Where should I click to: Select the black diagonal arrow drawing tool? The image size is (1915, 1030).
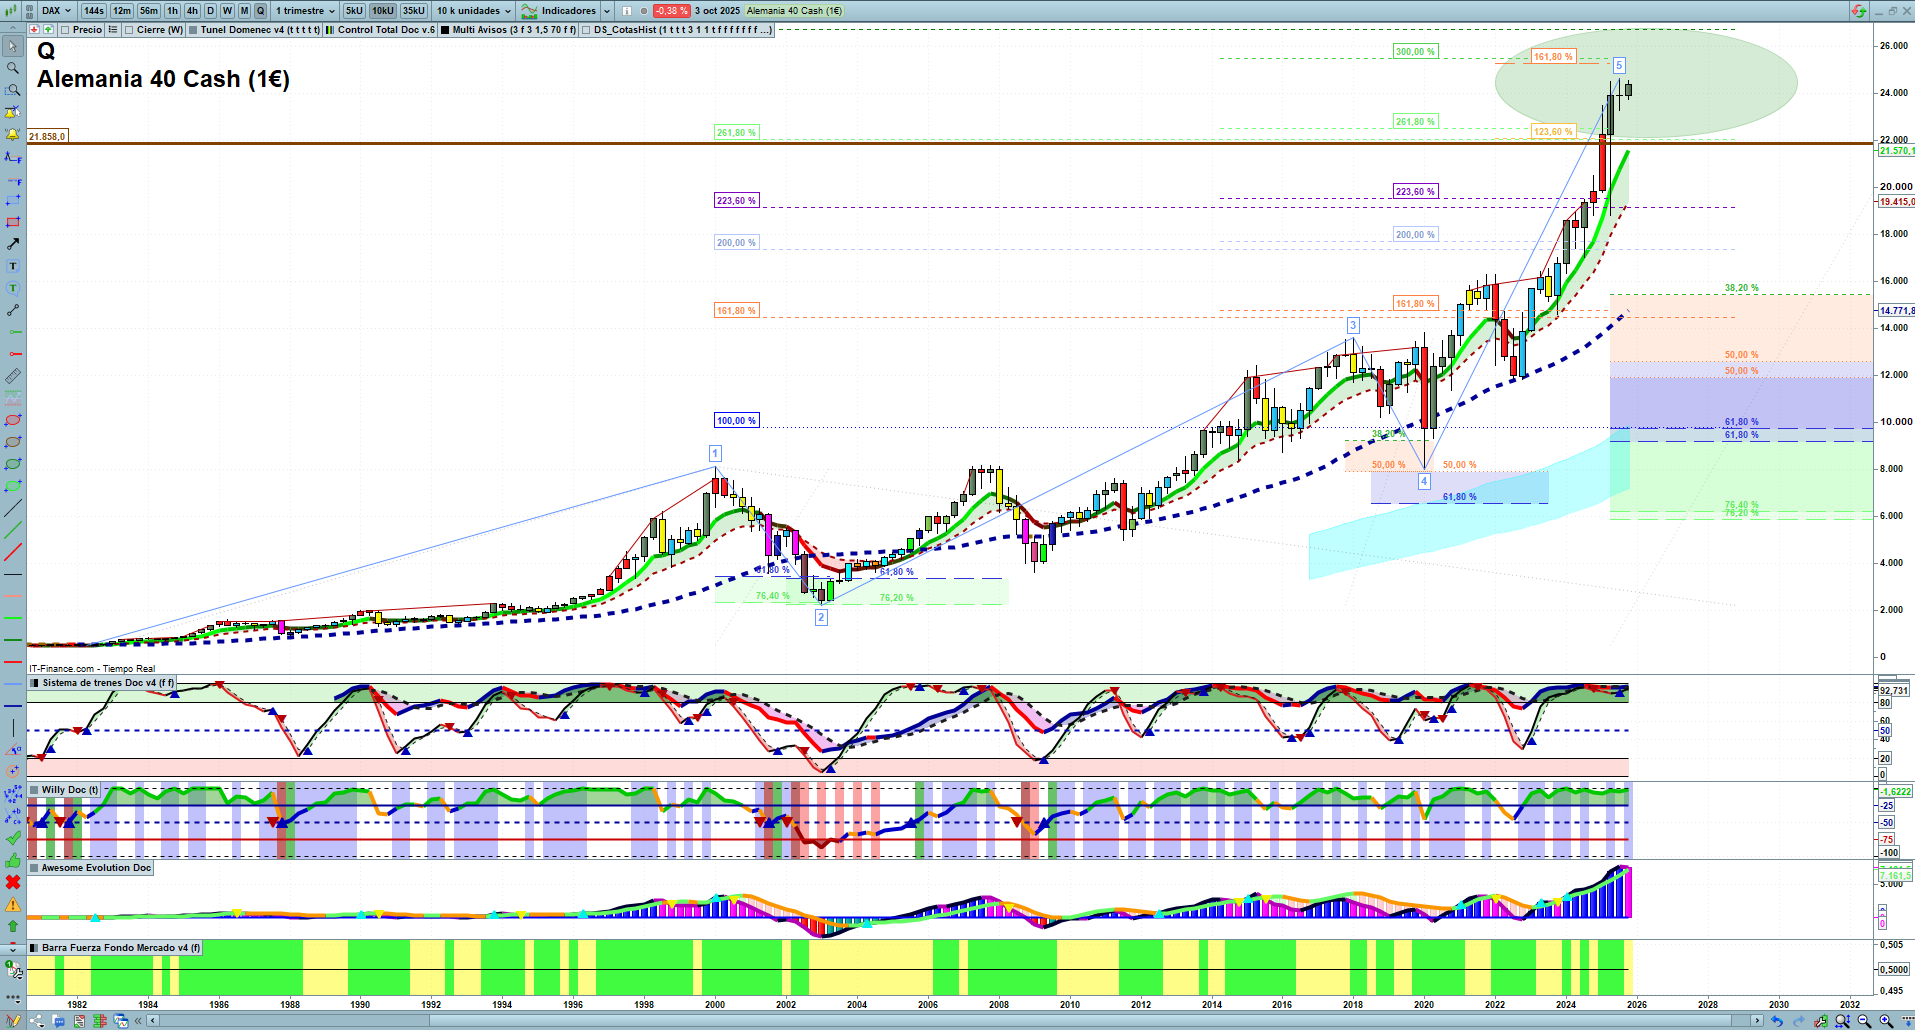[x=13, y=244]
